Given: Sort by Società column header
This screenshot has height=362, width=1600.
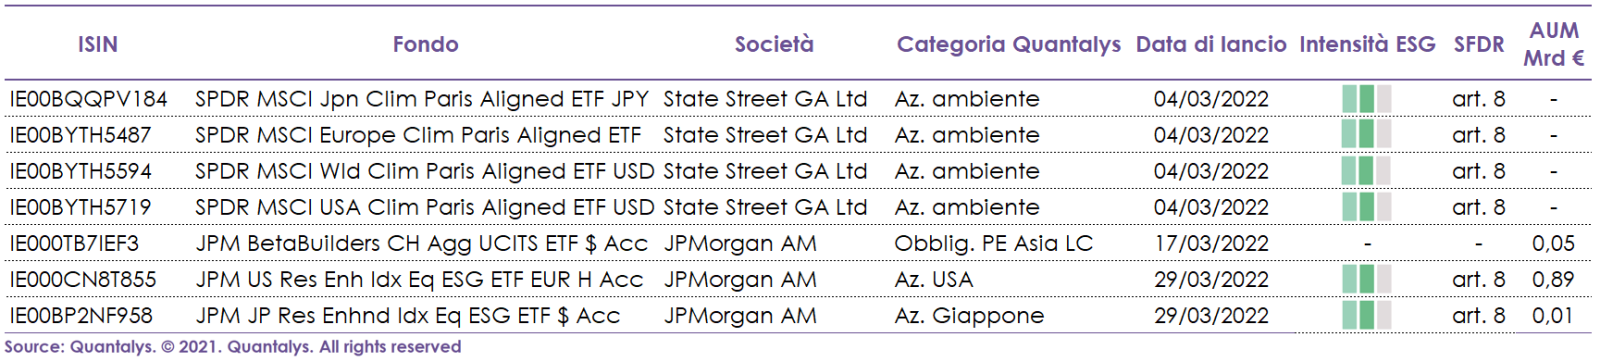Looking at the screenshot, I should point(774,44).
